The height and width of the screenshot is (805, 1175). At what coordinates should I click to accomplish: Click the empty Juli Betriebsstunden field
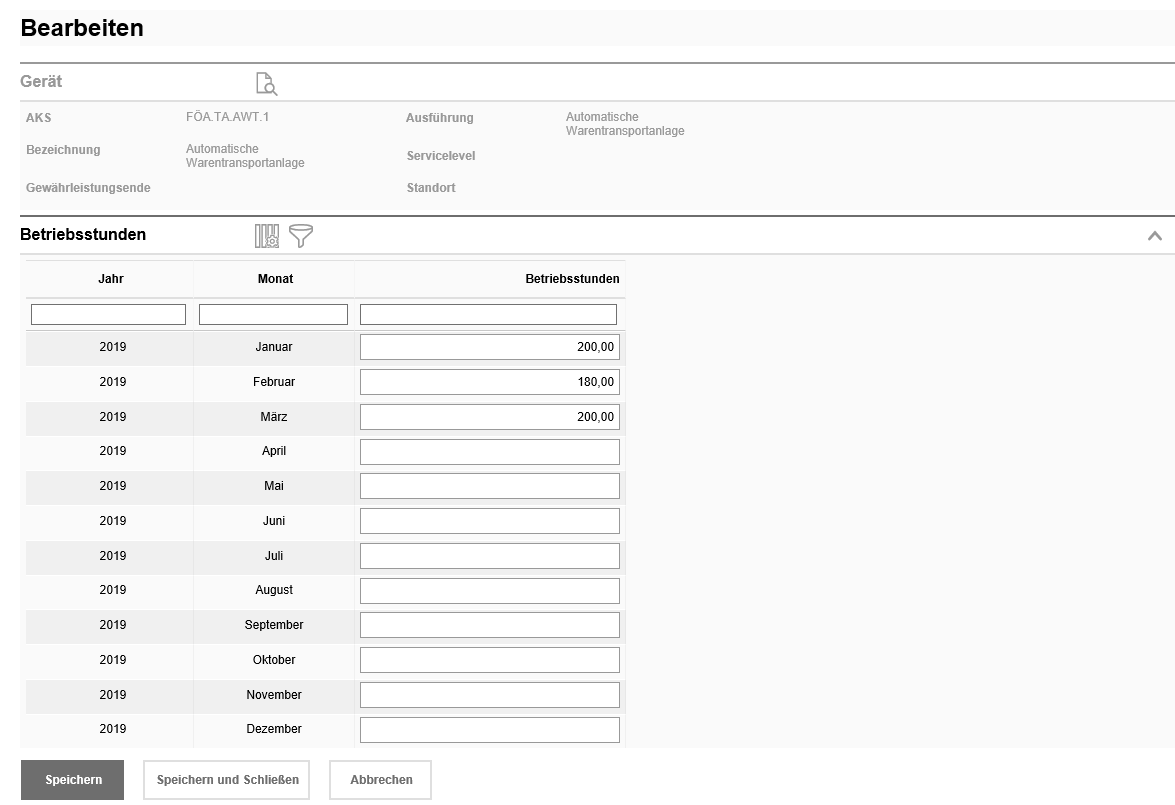tap(489, 556)
